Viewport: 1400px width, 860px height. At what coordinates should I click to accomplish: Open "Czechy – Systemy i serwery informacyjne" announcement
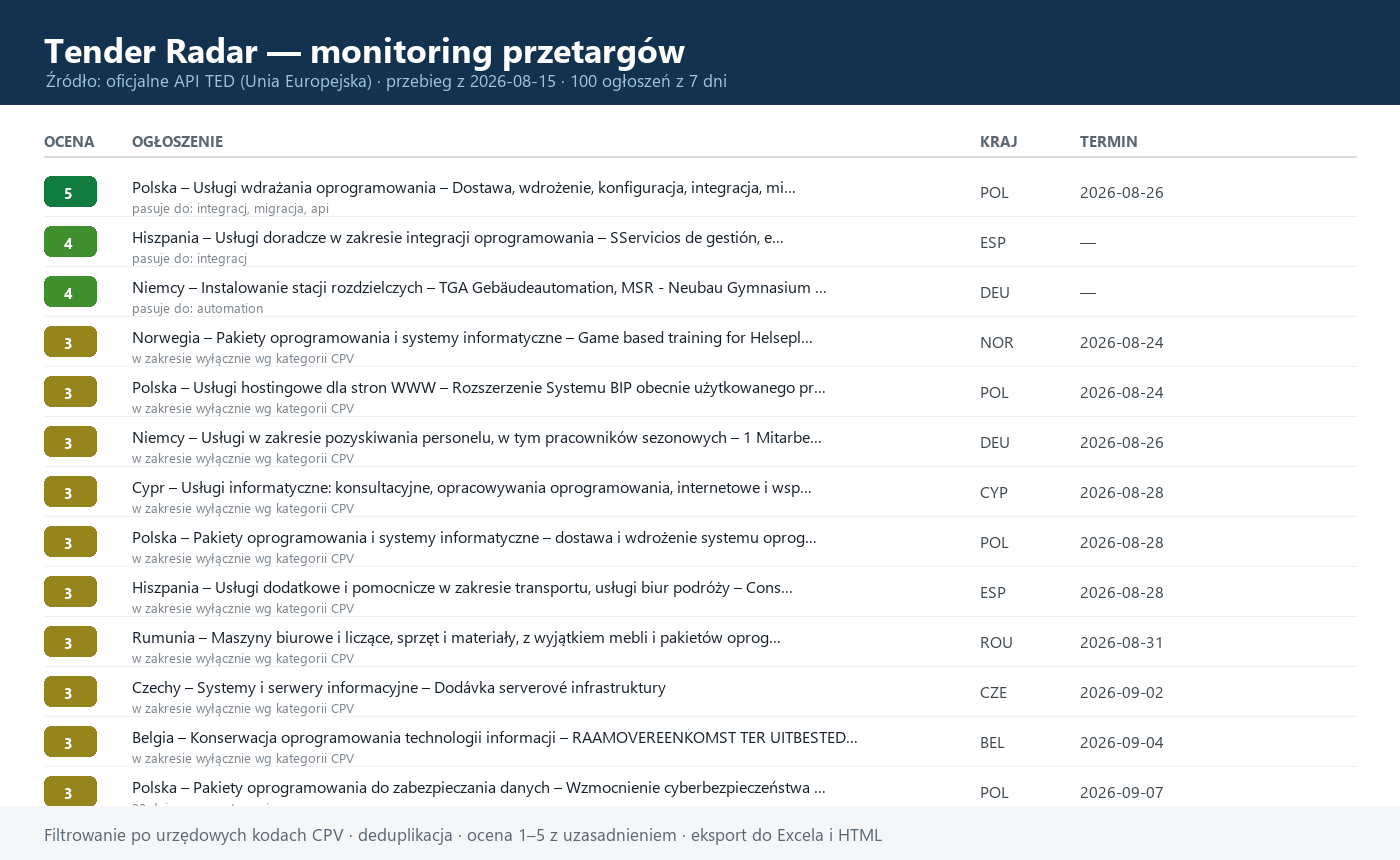[x=399, y=688]
